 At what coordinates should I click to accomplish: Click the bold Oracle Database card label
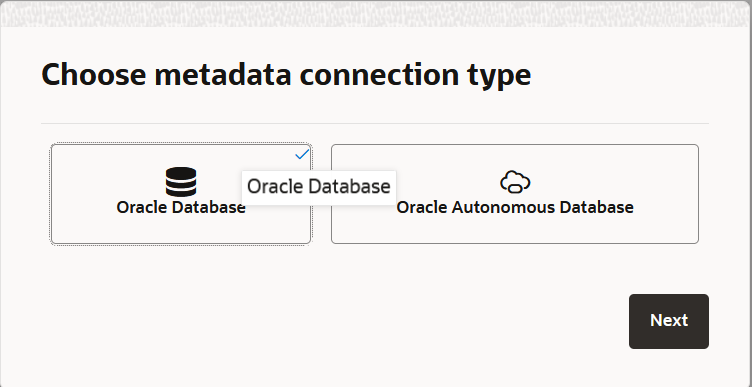(181, 208)
